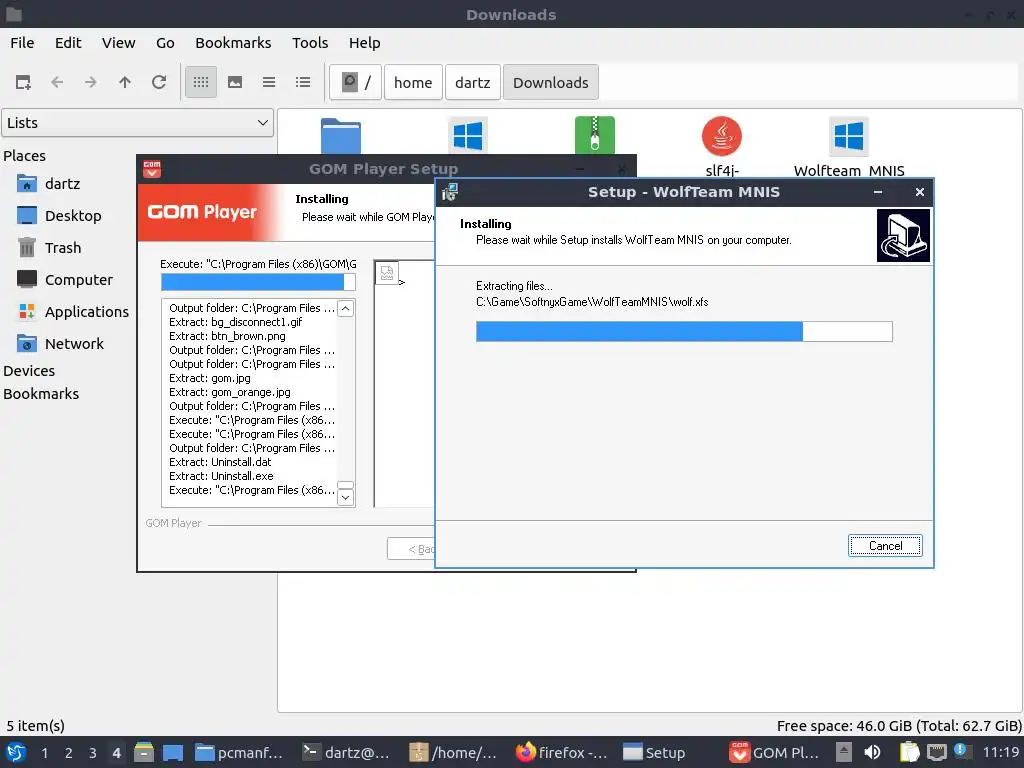Open the volume control in tray
Viewport: 1024px width, 768px height.
(872, 752)
